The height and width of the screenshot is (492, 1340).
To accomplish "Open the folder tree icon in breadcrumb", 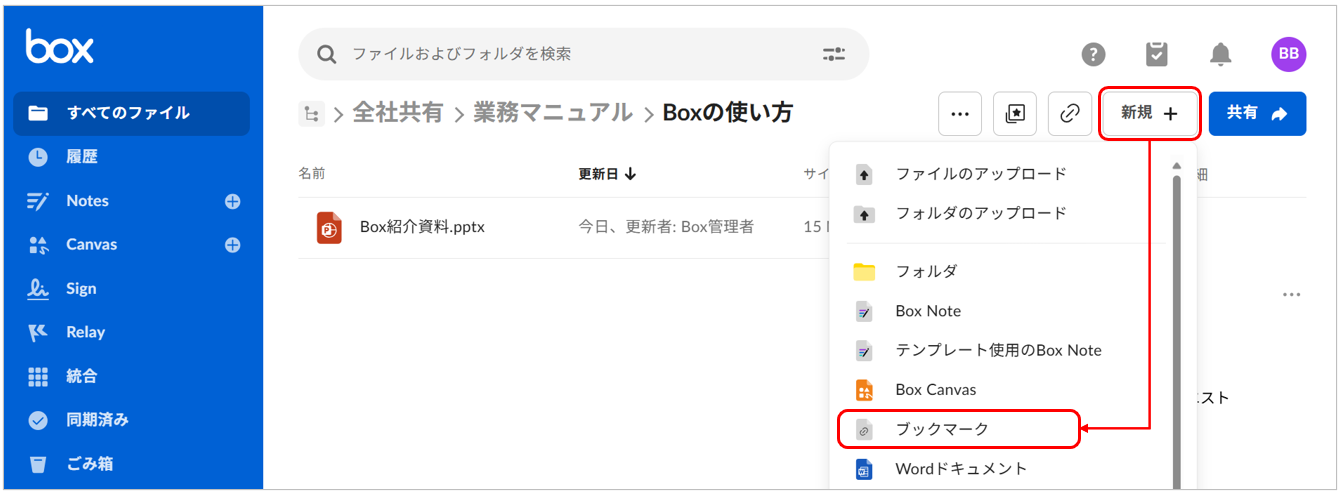I will 311,114.
